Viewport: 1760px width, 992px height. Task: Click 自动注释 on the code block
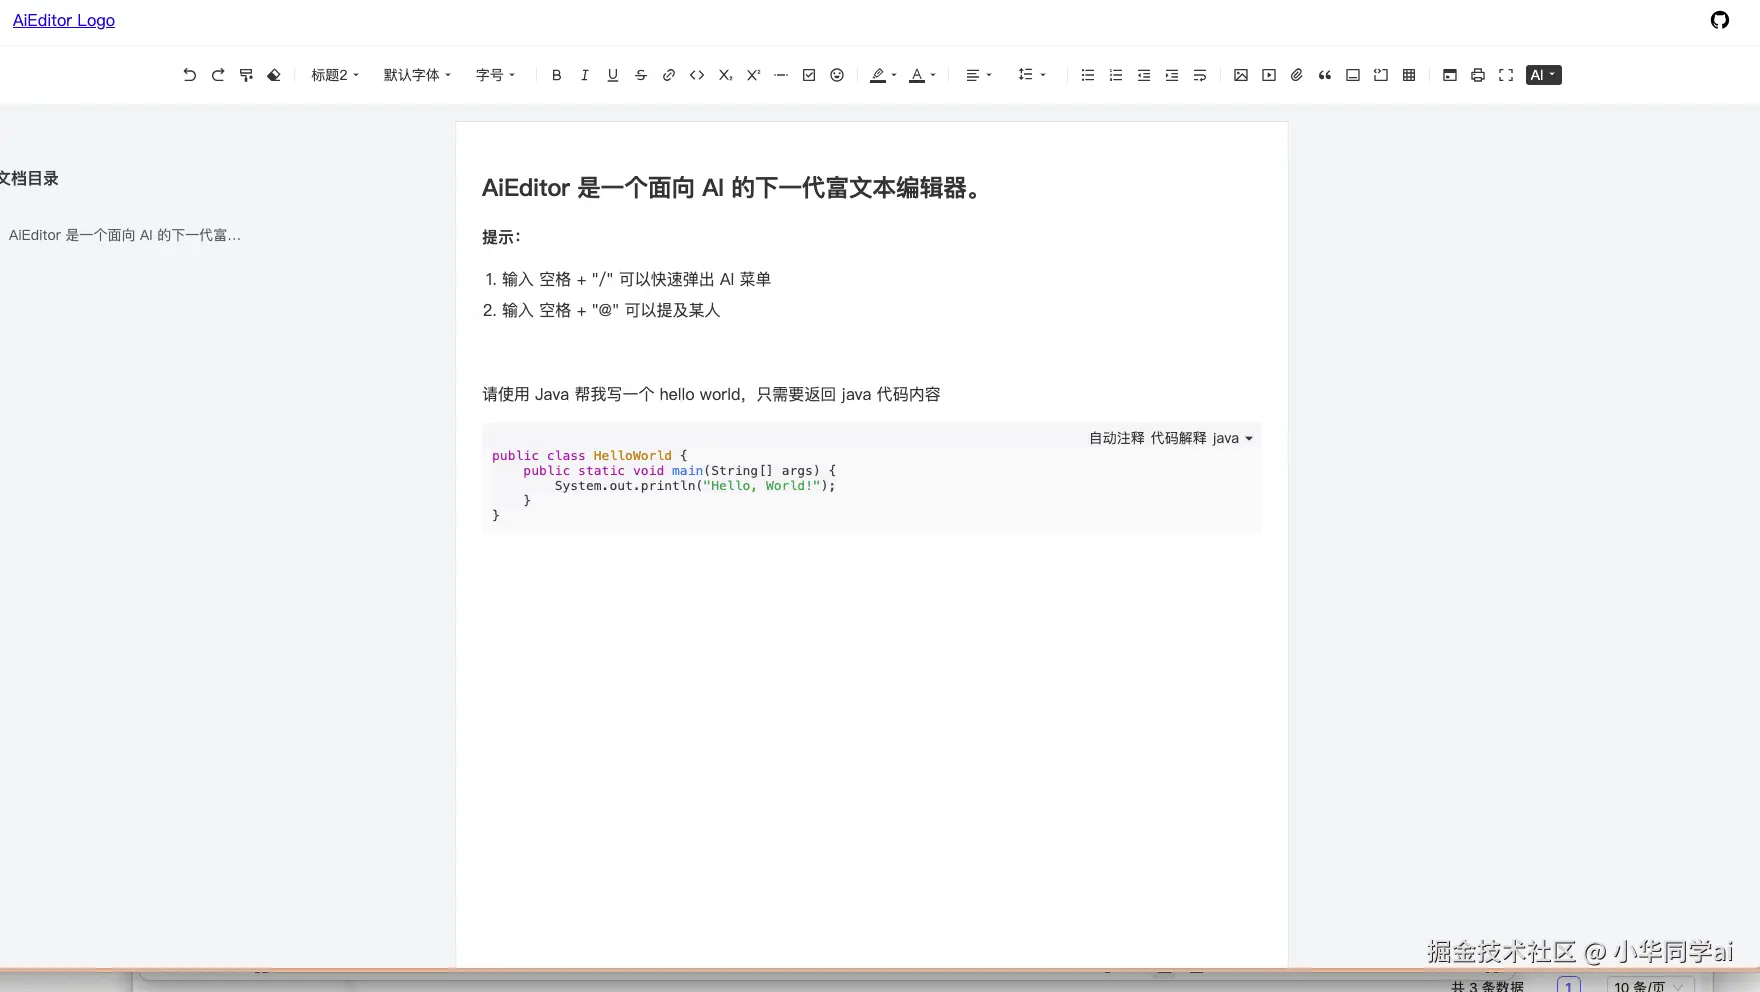1117,438
